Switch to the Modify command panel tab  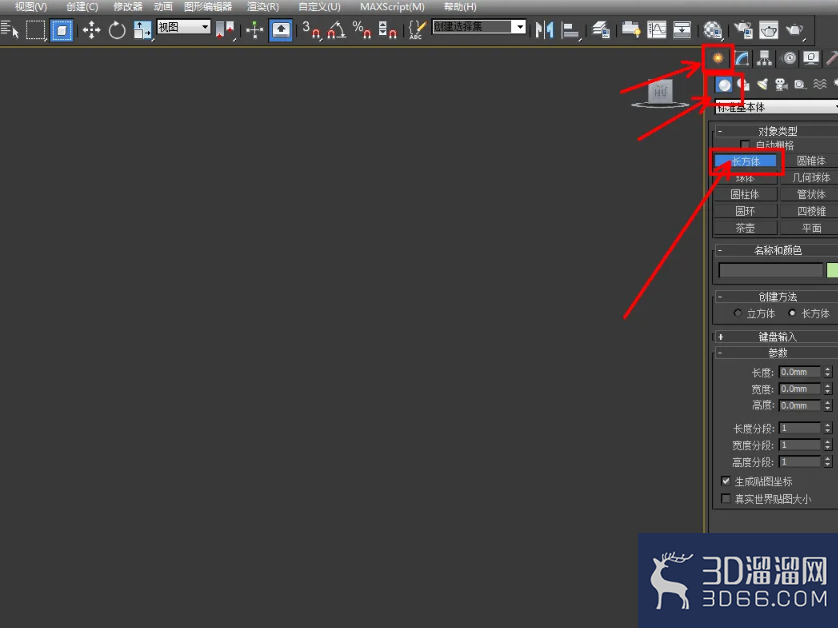(x=741, y=58)
